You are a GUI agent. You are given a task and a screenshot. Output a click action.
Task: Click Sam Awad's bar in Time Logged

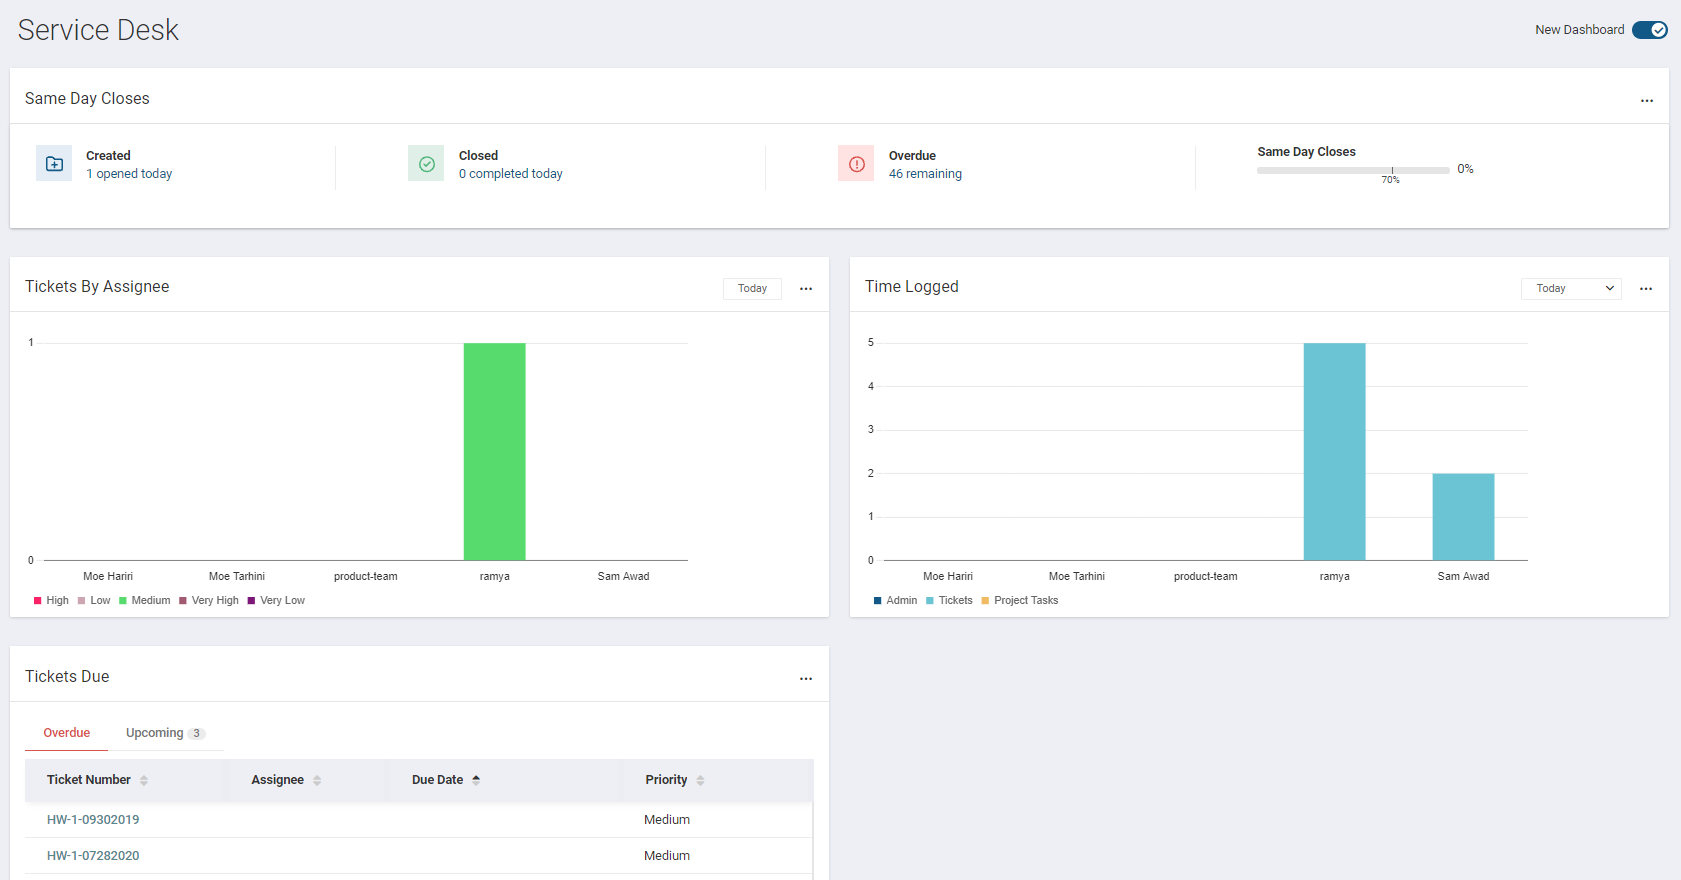[x=1463, y=516]
